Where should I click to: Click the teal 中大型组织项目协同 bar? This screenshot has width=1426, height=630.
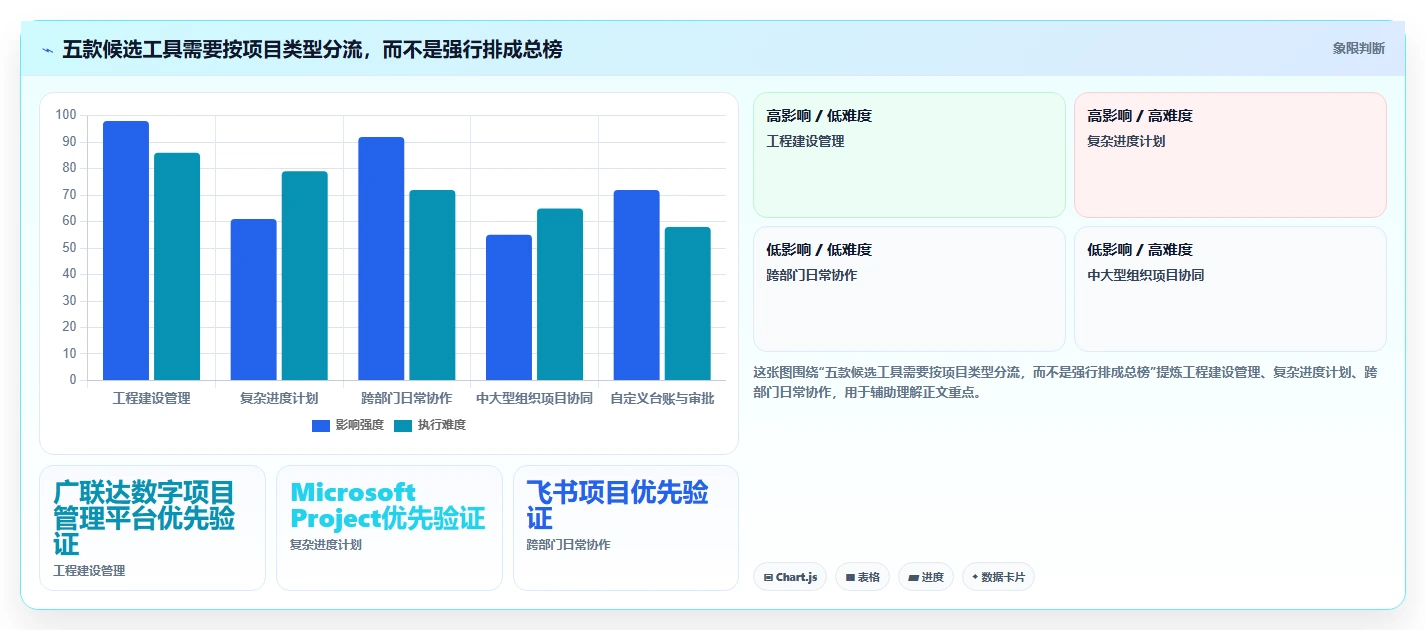pos(560,294)
